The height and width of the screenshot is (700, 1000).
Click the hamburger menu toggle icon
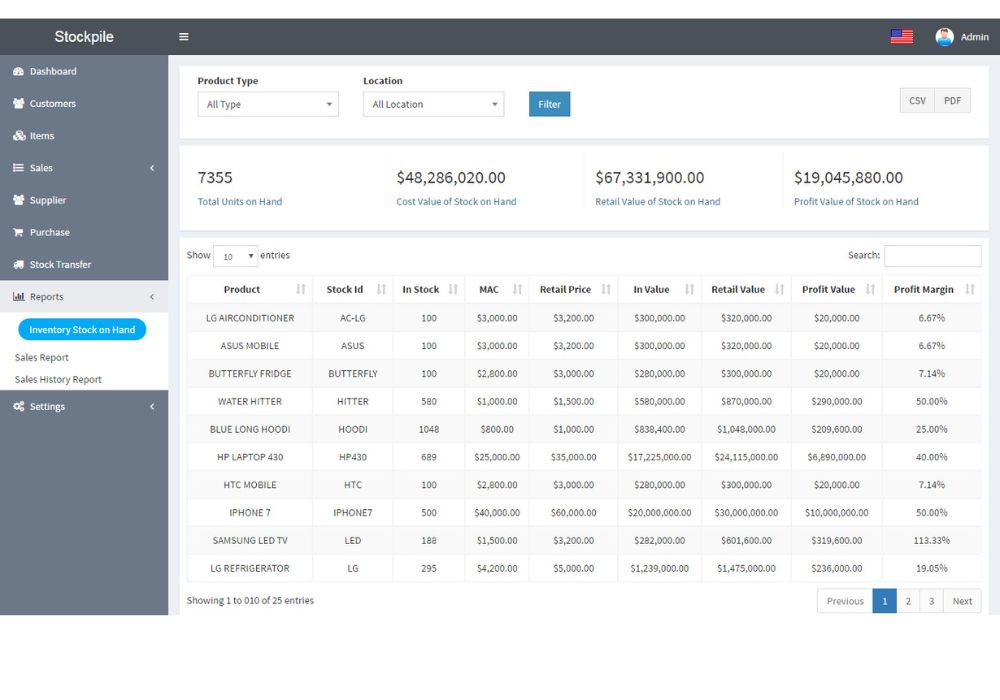click(184, 37)
